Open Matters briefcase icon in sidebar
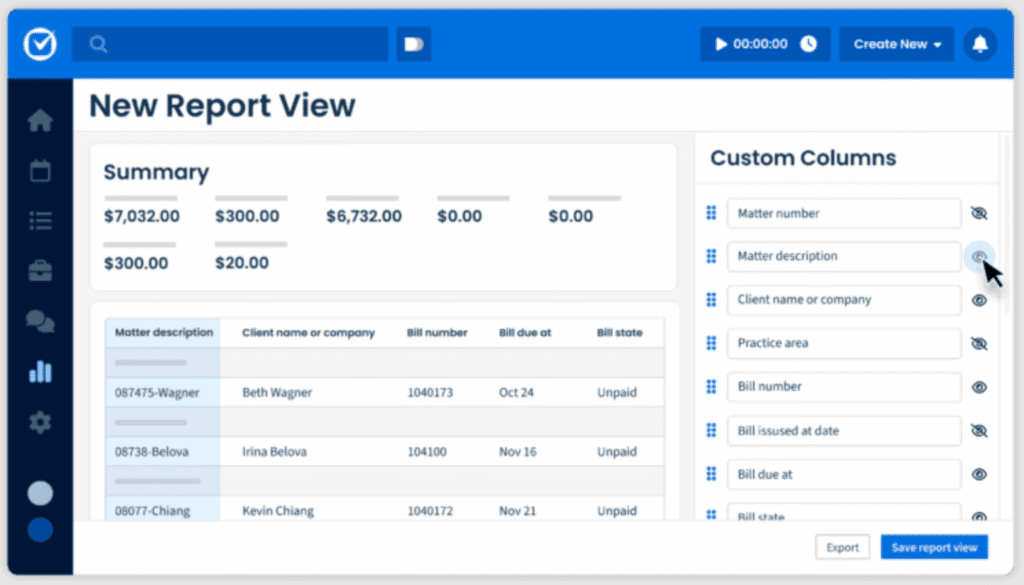1024x585 pixels. pos(40,271)
